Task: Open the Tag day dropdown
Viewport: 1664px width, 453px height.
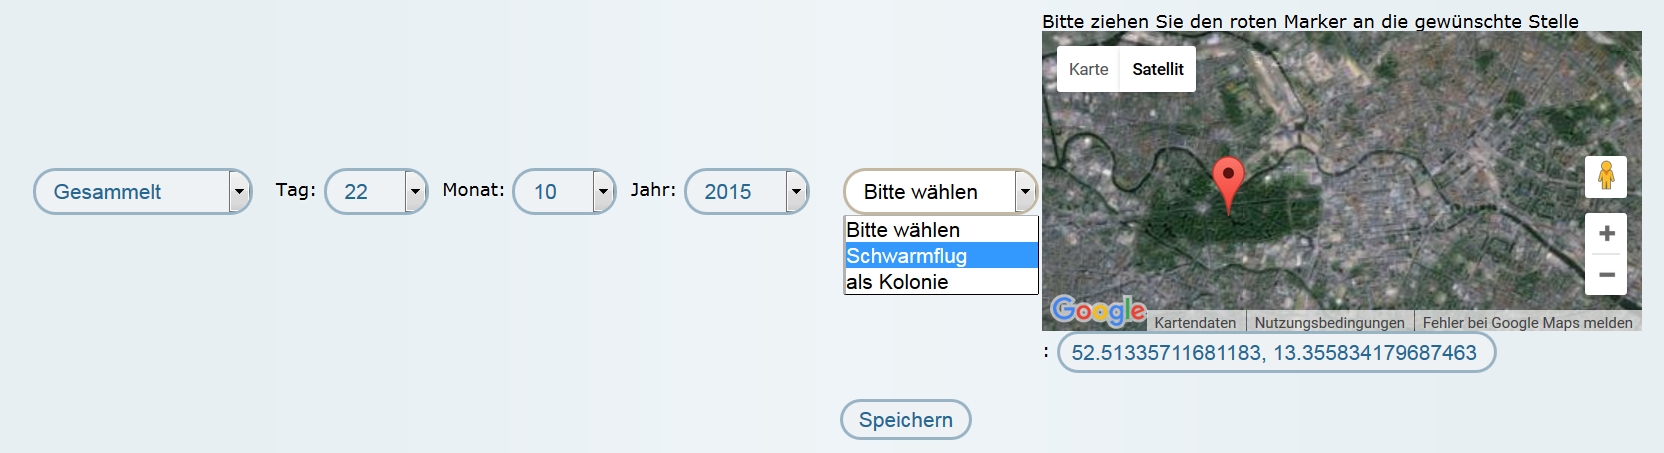Action: 376,191
